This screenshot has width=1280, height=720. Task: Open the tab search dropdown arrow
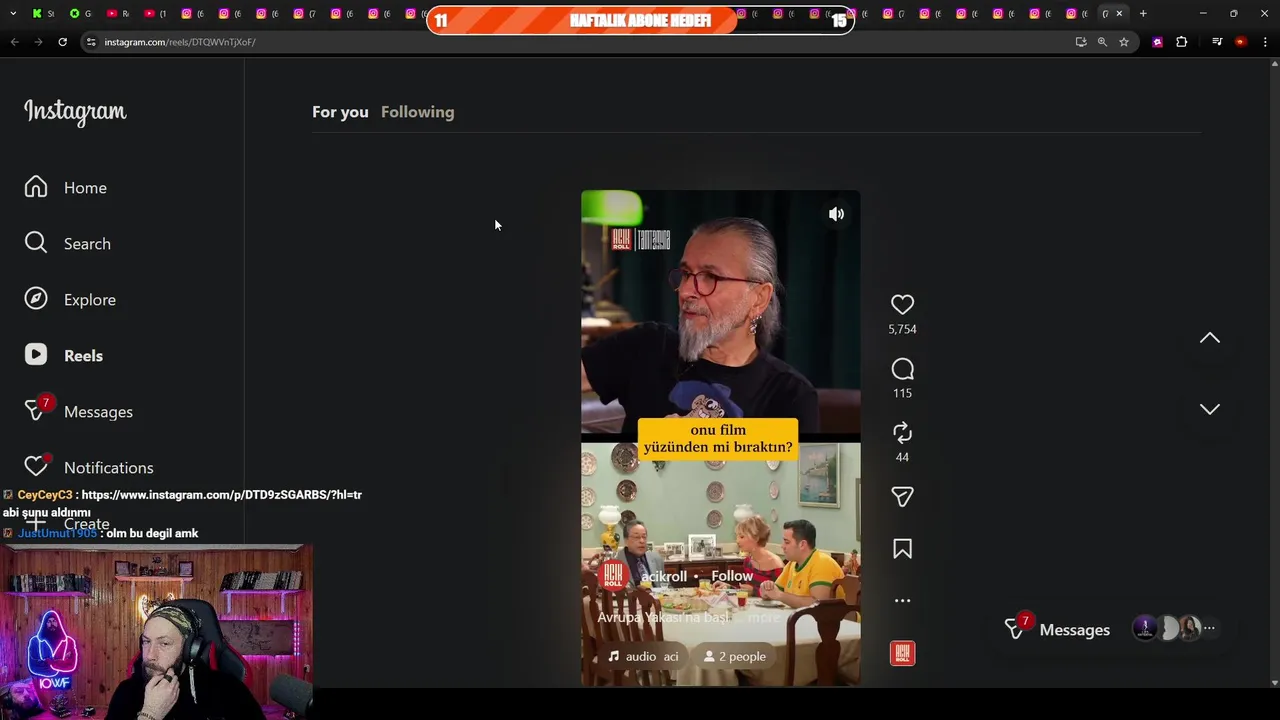coord(12,13)
